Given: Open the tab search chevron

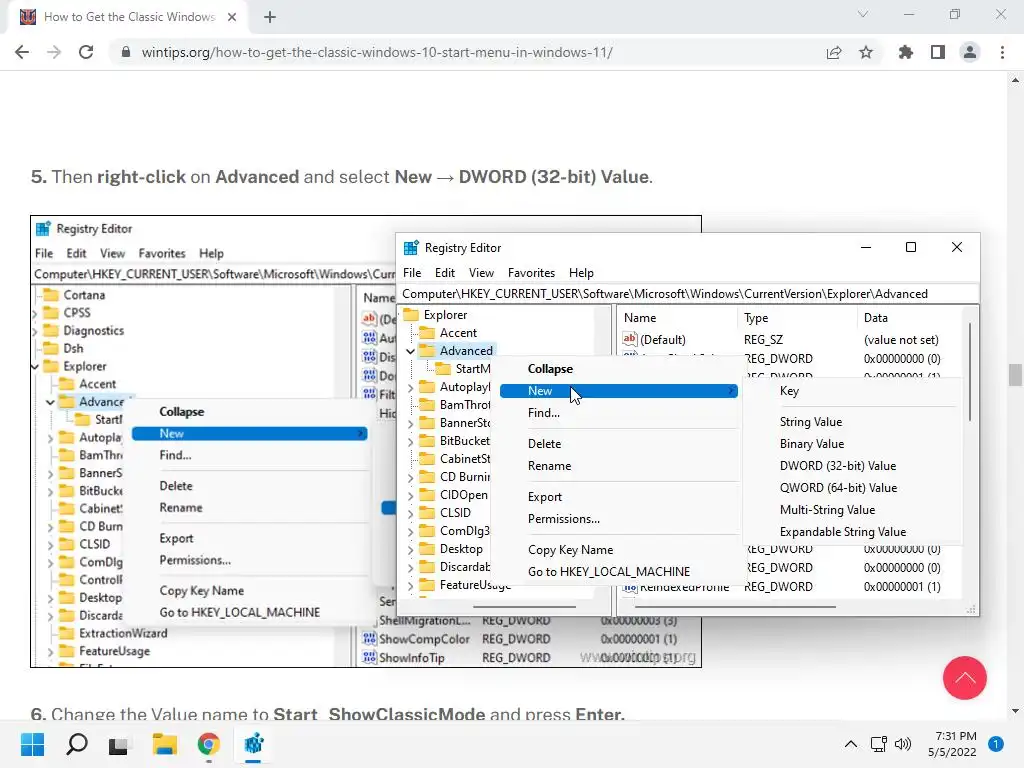Looking at the screenshot, I should (x=863, y=14).
